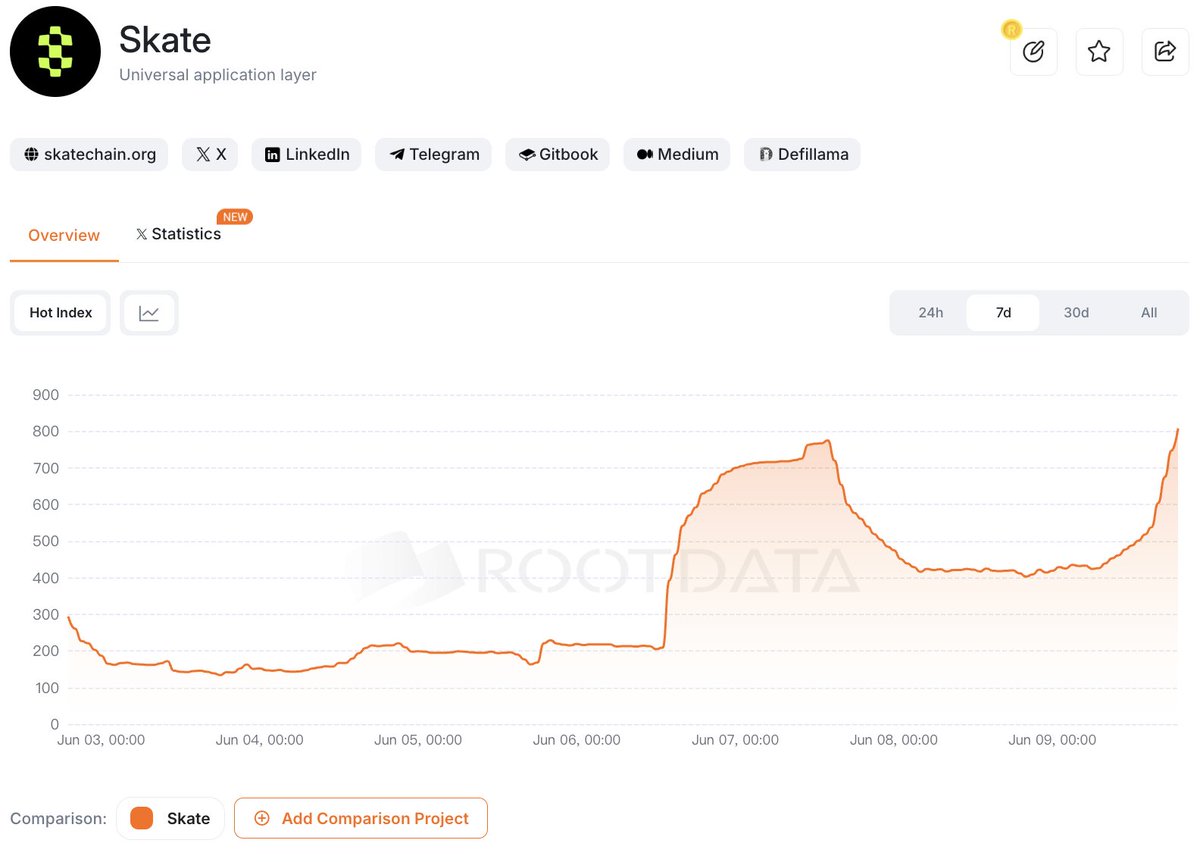Click the Jun 07, 00:00 axis label
The height and width of the screenshot is (862, 1200).
[x=735, y=740]
